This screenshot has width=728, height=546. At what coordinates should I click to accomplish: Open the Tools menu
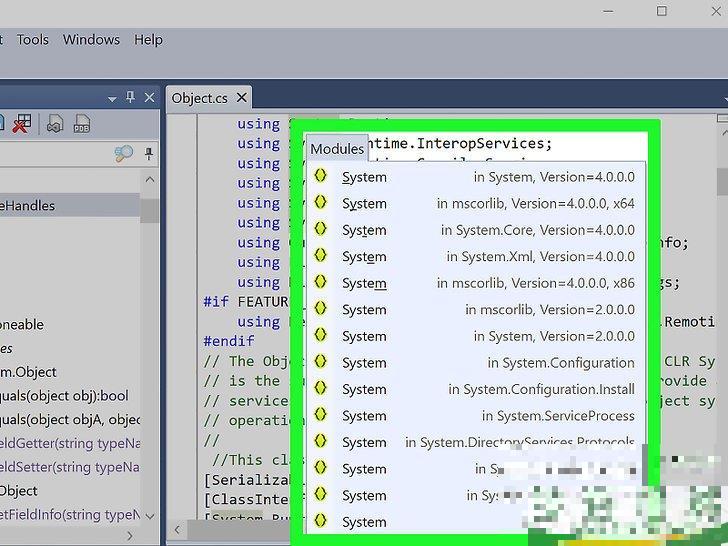(x=32, y=40)
